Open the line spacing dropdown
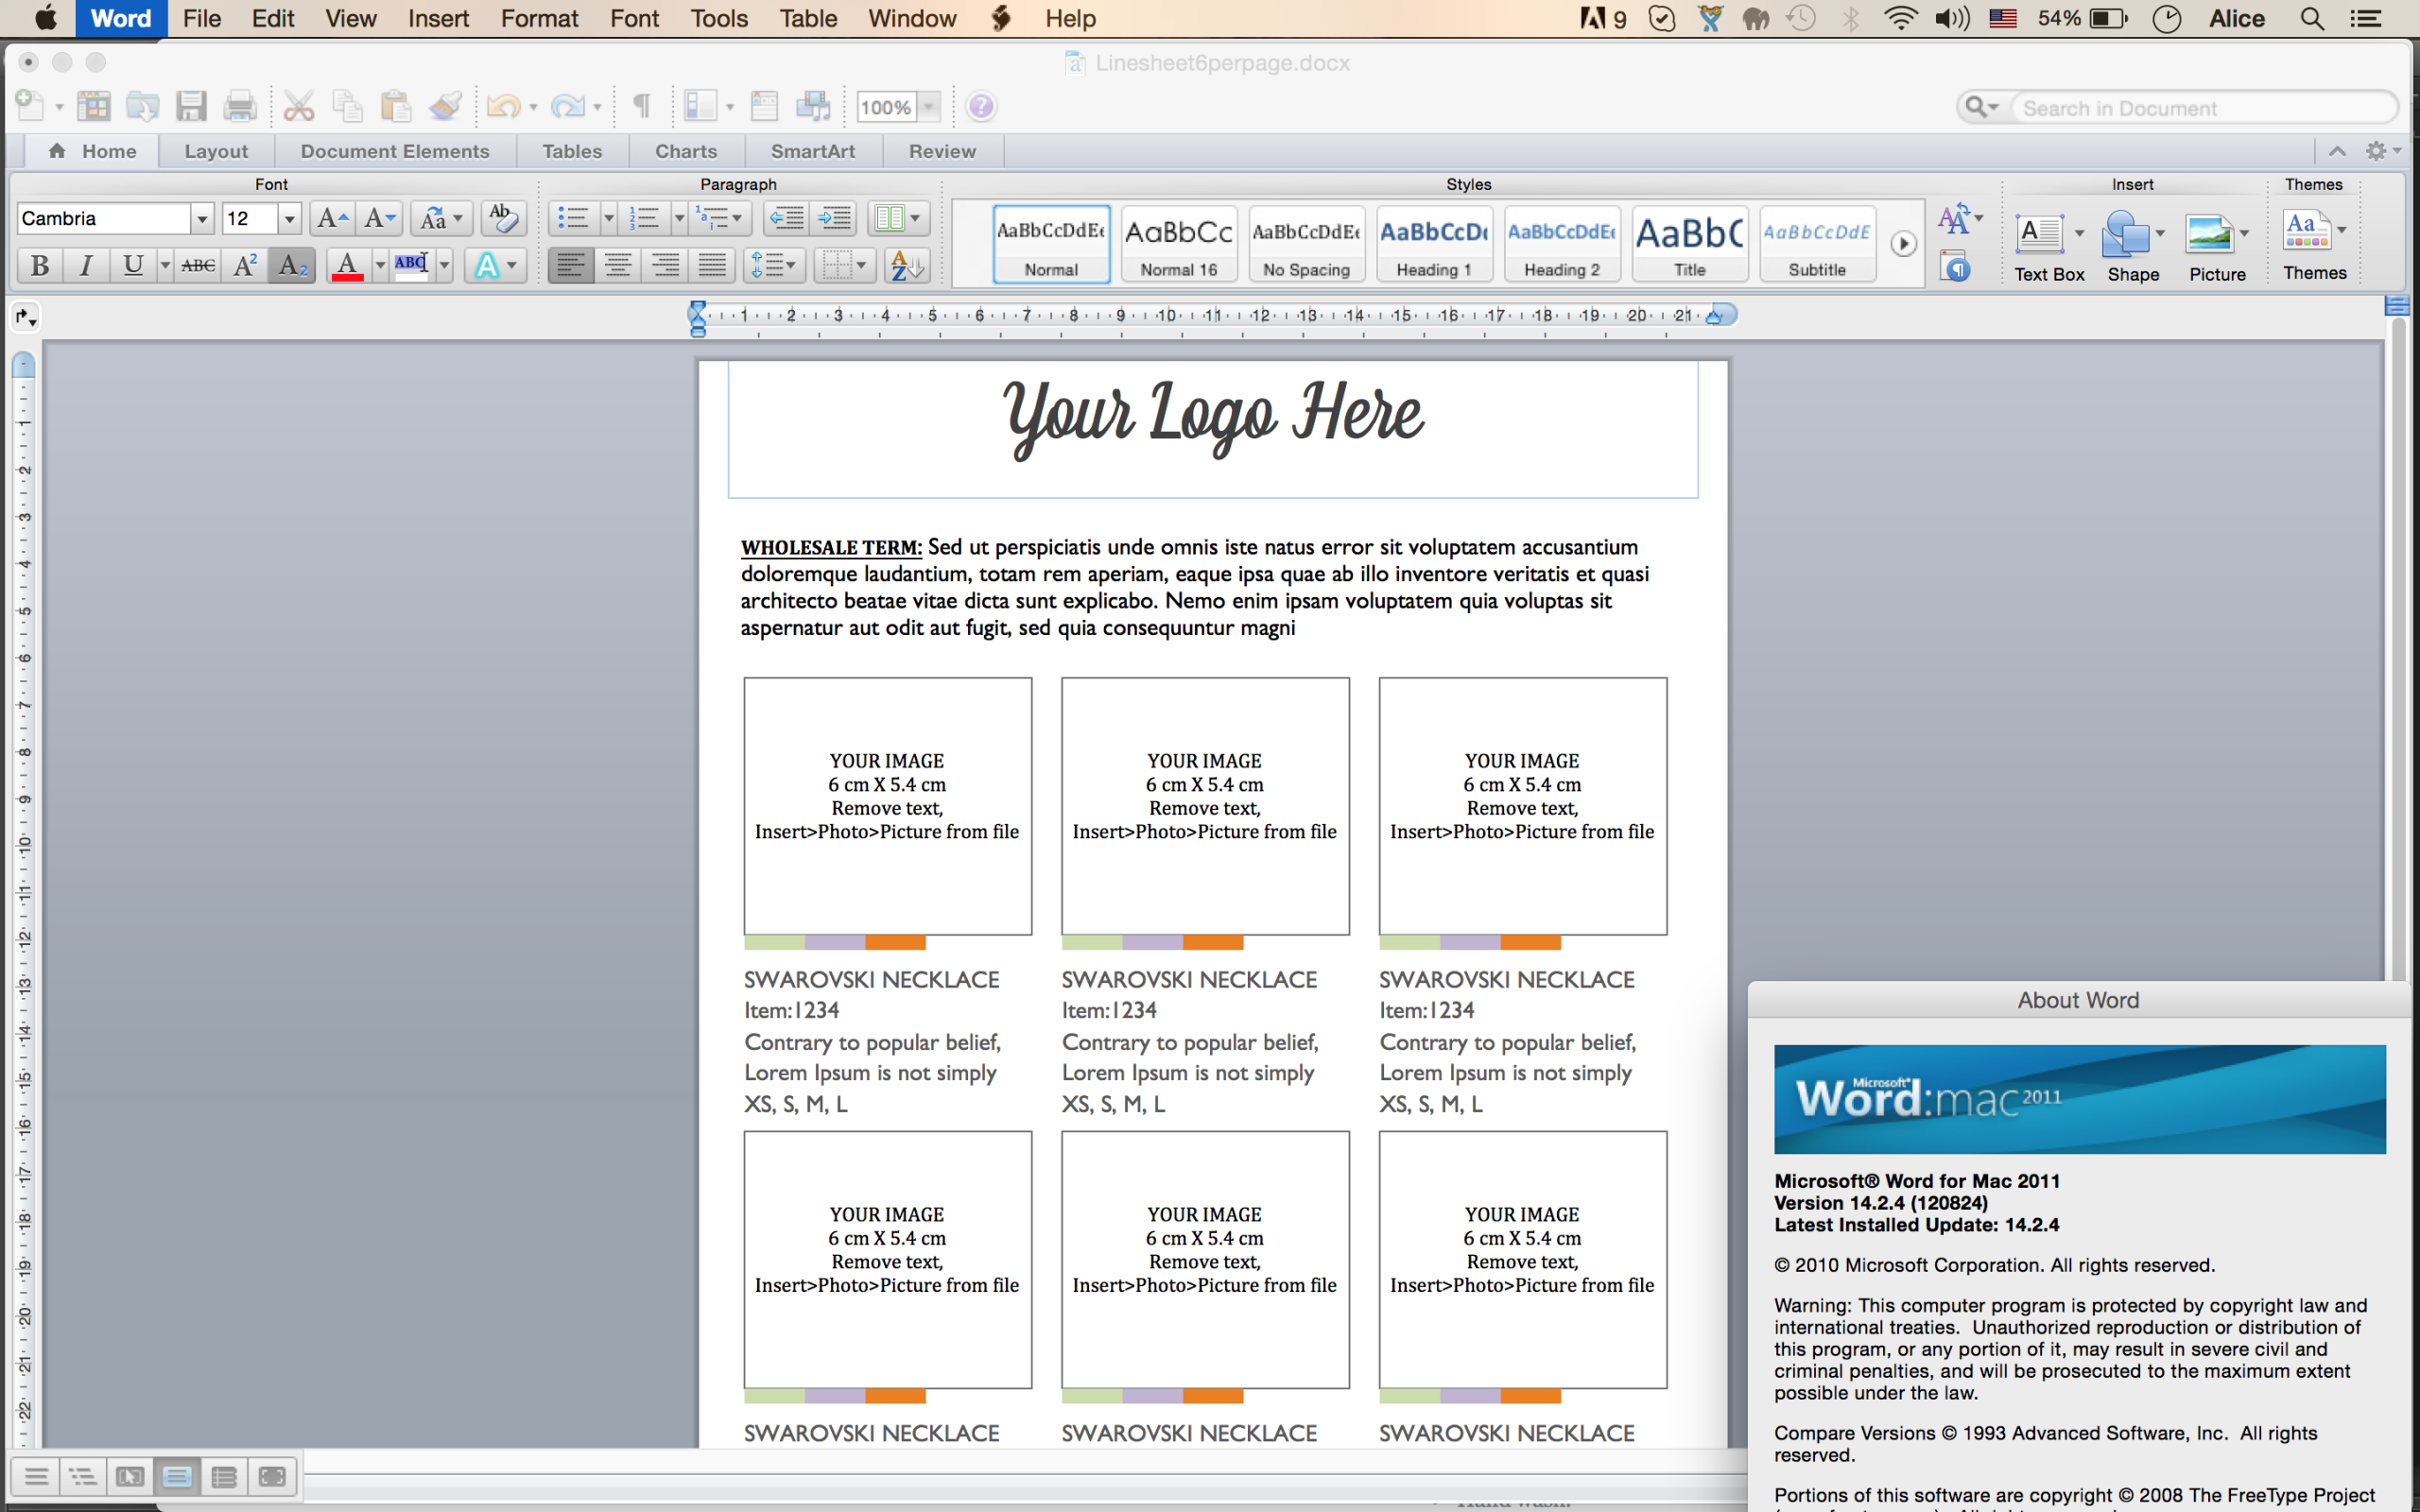This screenshot has height=1512, width=2420. (775, 266)
